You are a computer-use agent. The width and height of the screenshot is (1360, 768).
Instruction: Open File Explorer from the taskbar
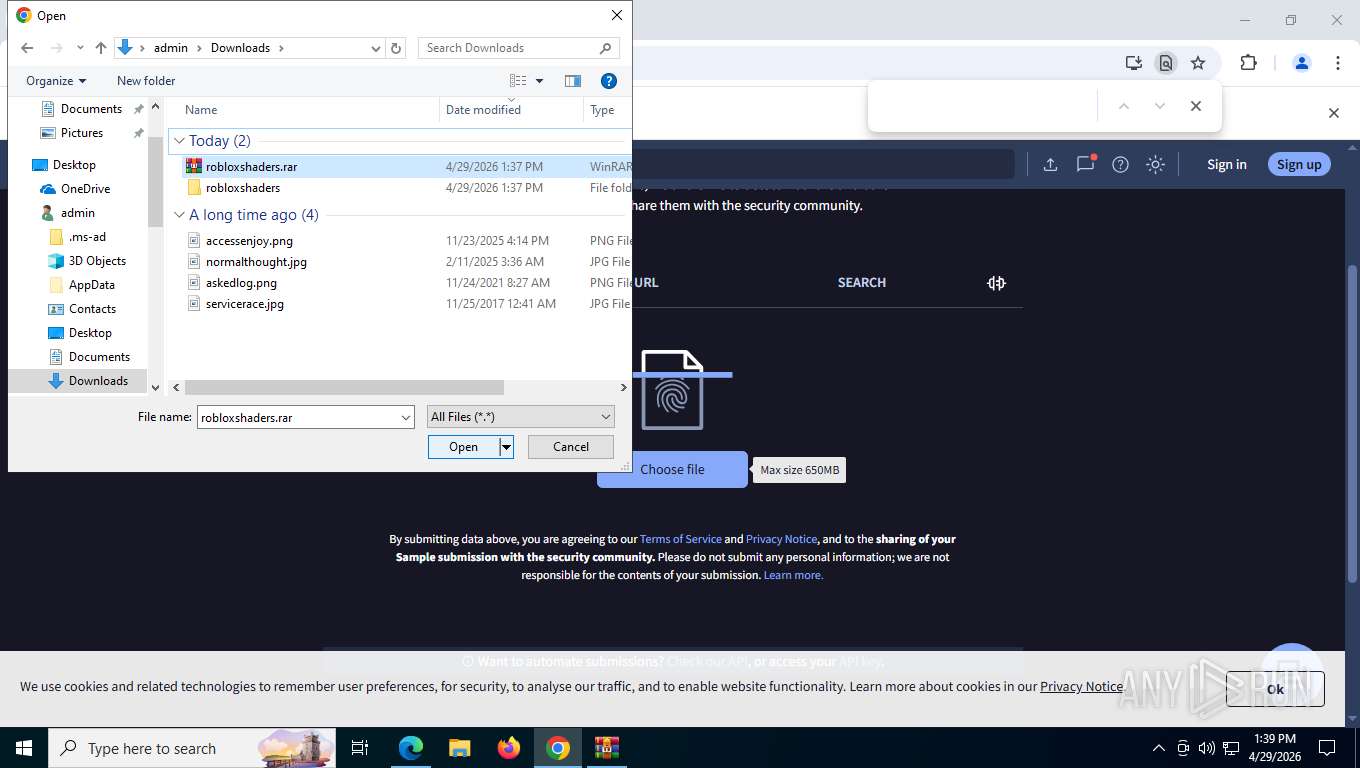click(x=460, y=748)
